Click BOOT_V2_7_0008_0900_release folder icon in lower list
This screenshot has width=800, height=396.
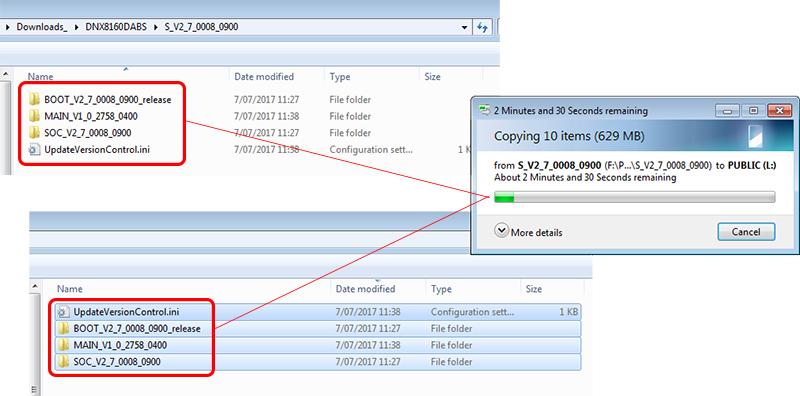(63, 329)
